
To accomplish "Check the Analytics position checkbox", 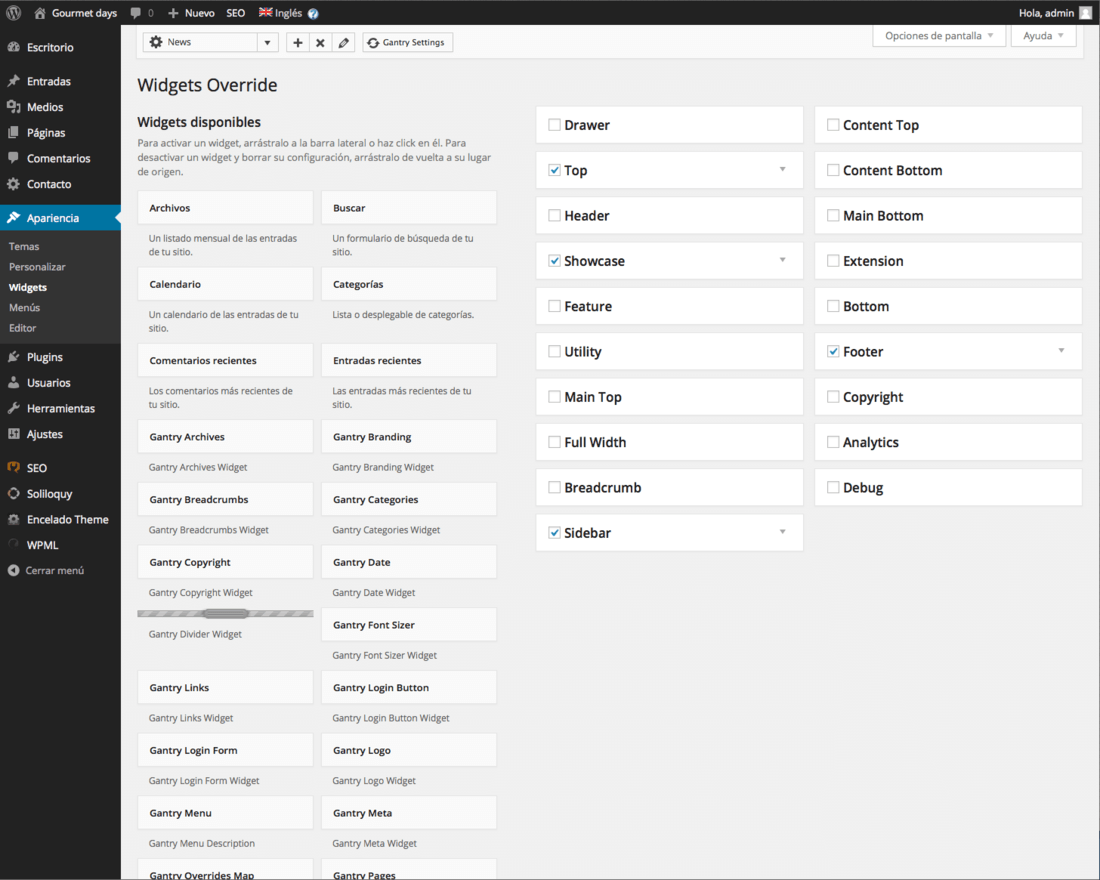I will click(x=833, y=441).
